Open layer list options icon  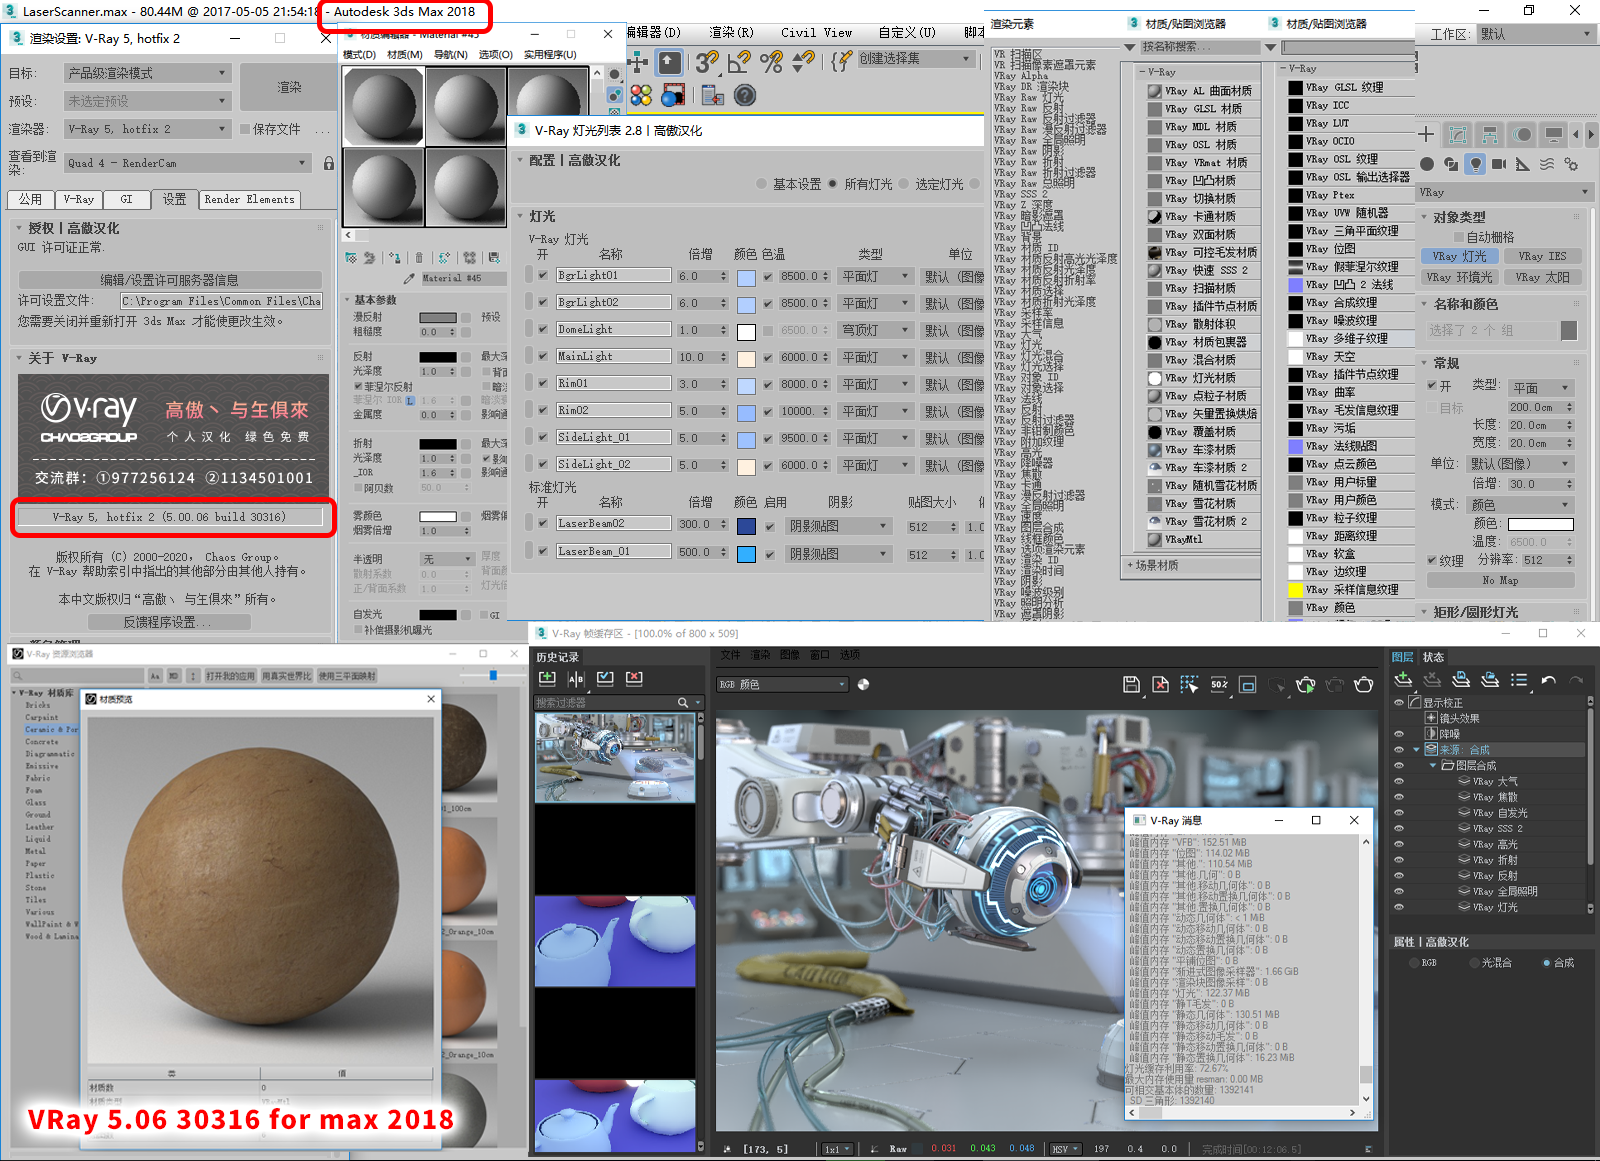coord(1519,680)
